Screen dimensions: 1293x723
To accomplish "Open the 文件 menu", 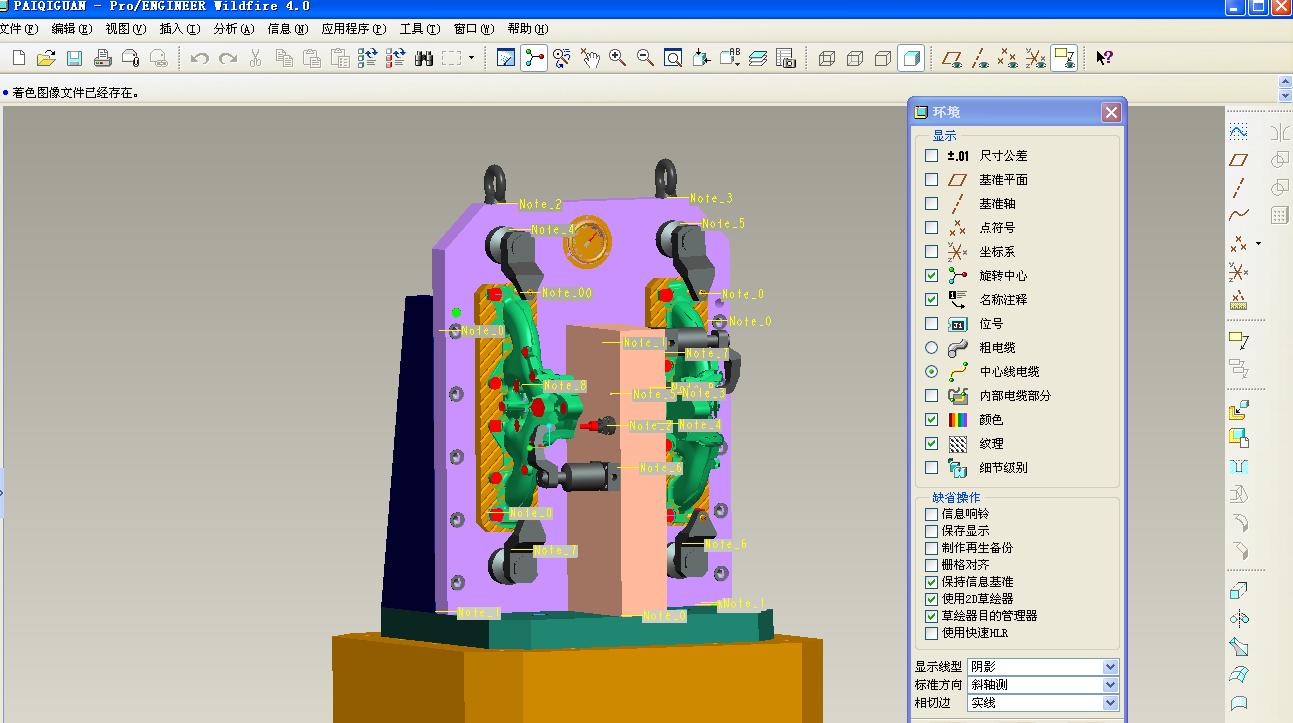I will [x=19, y=29].
